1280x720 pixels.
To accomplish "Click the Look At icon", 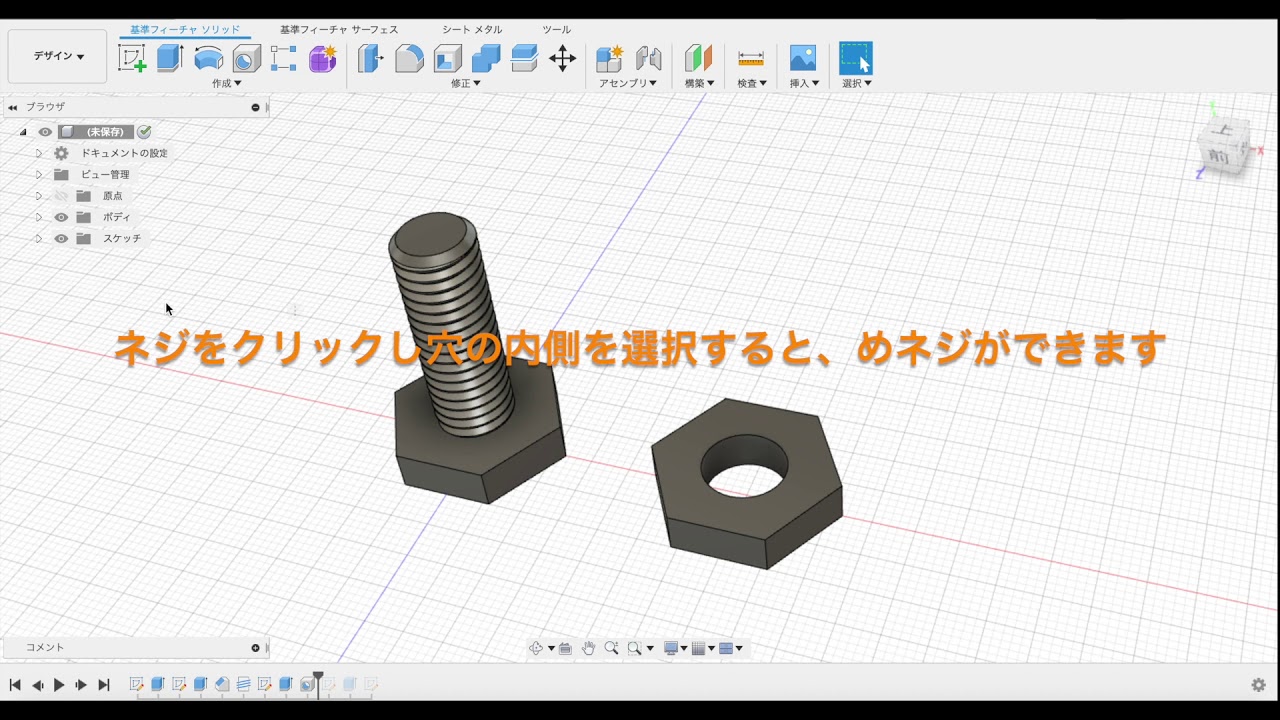I will pyautogui.click(x=565, y=648).
